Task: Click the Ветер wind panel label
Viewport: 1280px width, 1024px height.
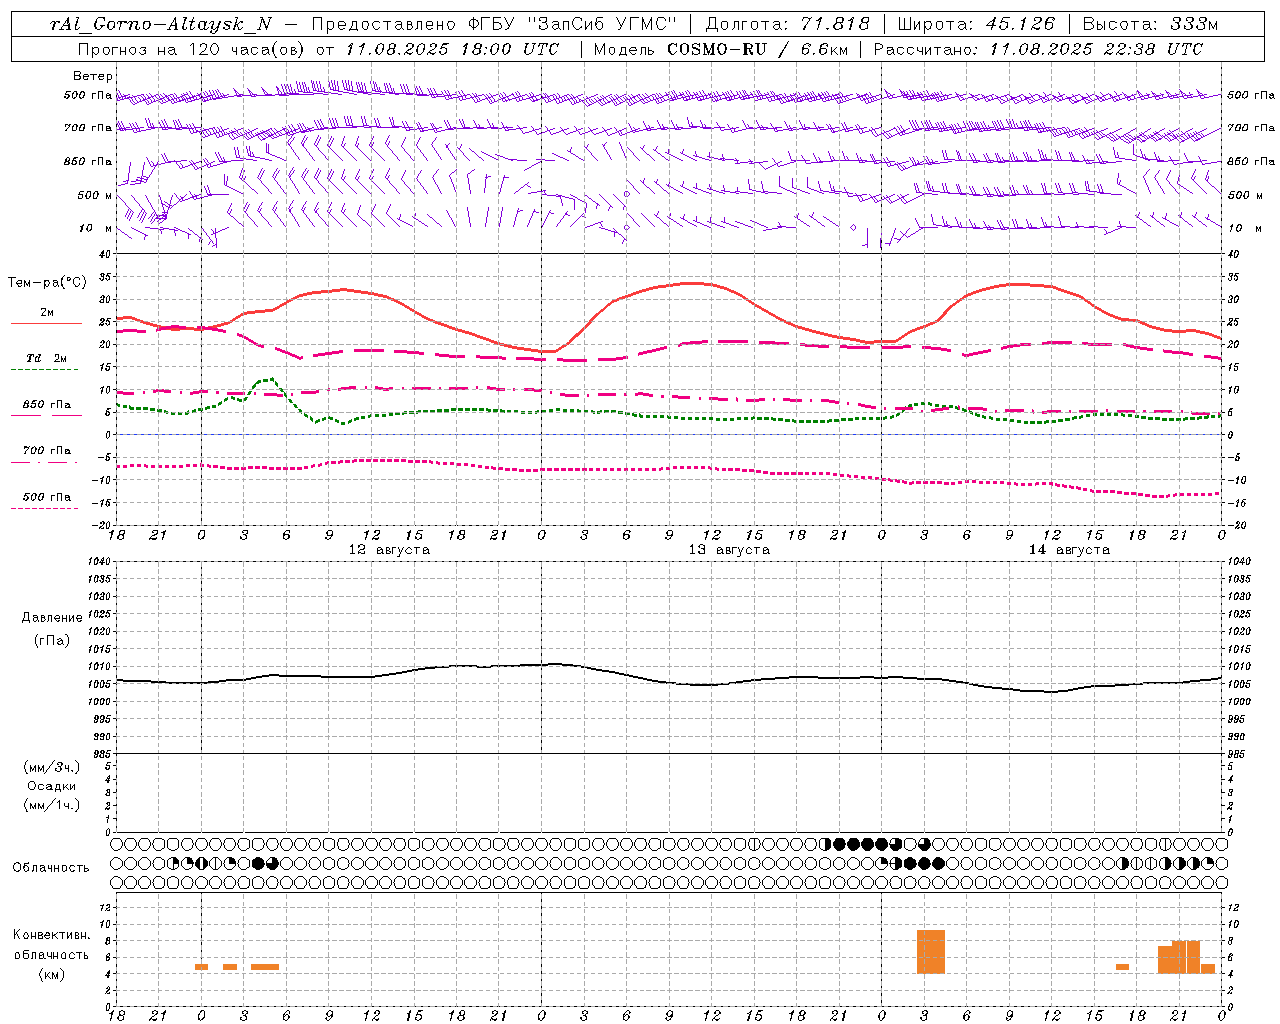Action: tap(93, 76)
